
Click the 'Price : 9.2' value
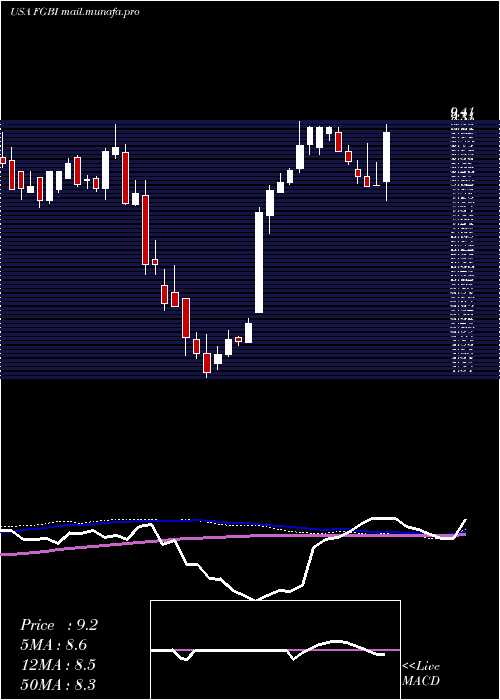point(58,625)
